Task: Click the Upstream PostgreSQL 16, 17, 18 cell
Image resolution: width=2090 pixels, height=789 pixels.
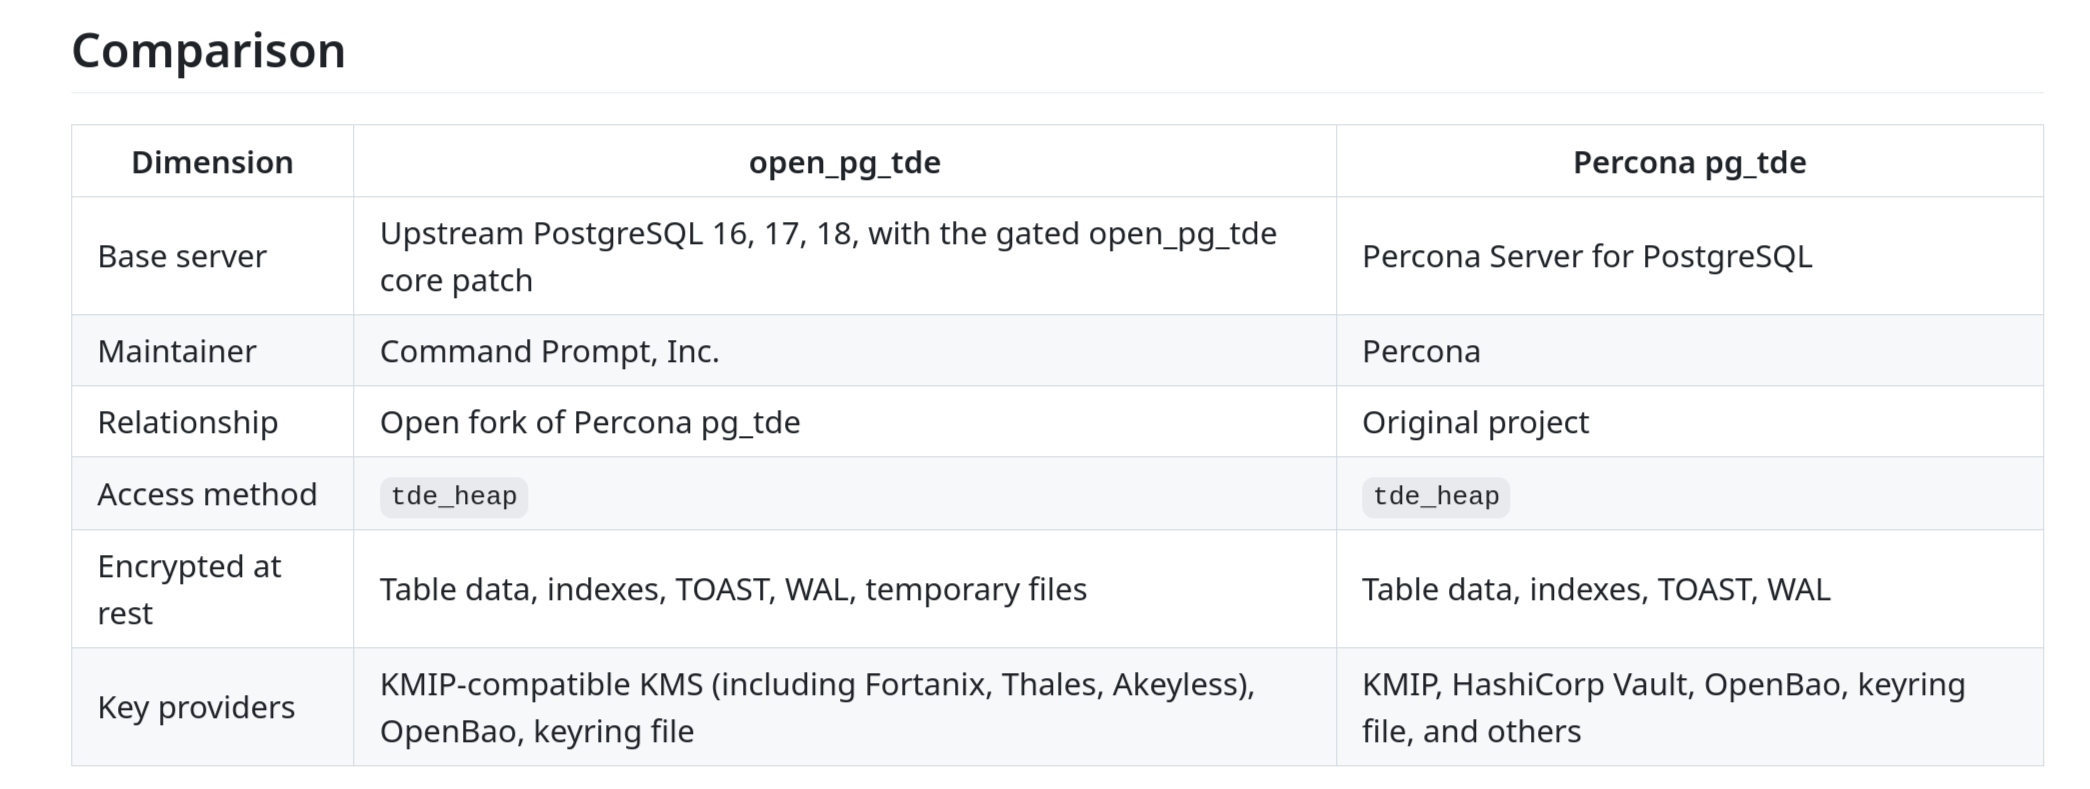Action: point(828,257)
